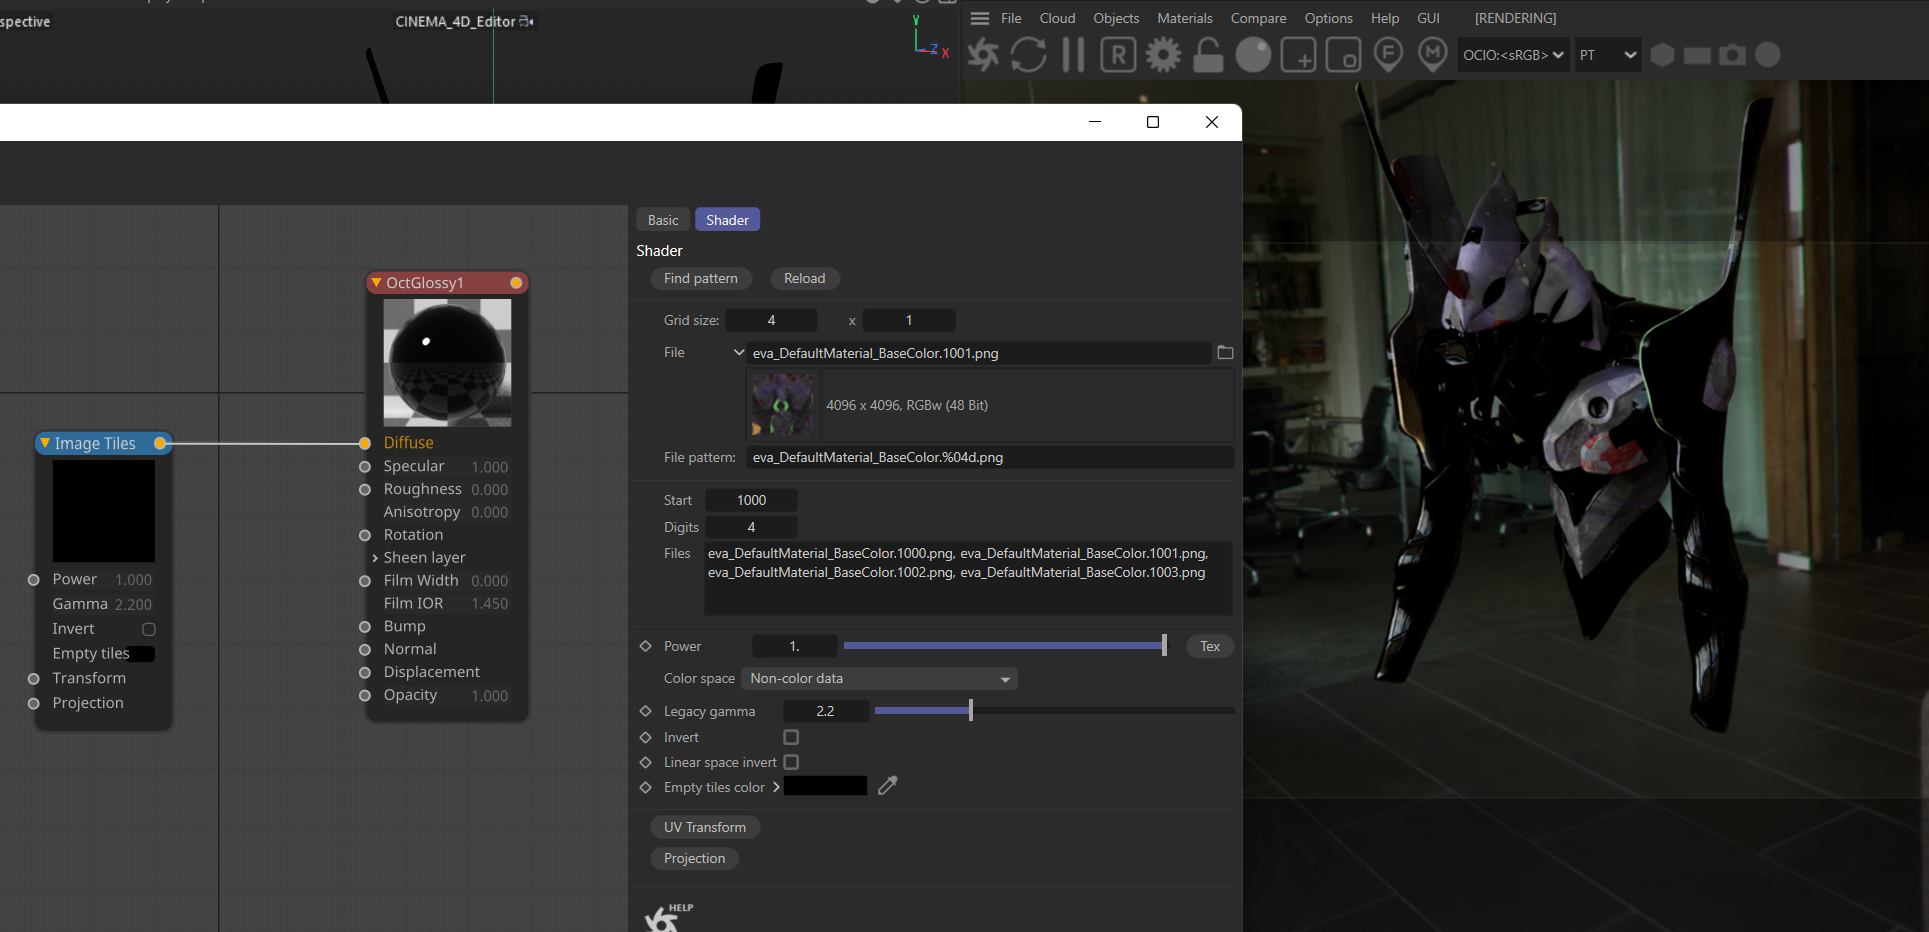Image resolution: width=1929 pixels, height=932 pixels.
Task: Expand the Sheen layer section
Action: 375,558
